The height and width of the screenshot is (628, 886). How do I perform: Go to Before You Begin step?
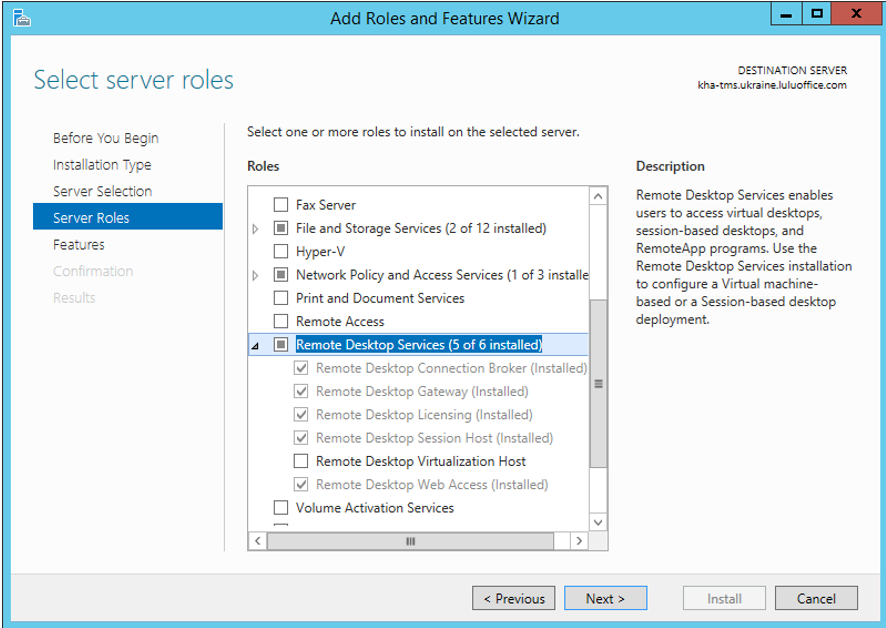click(x=105, y=138)
